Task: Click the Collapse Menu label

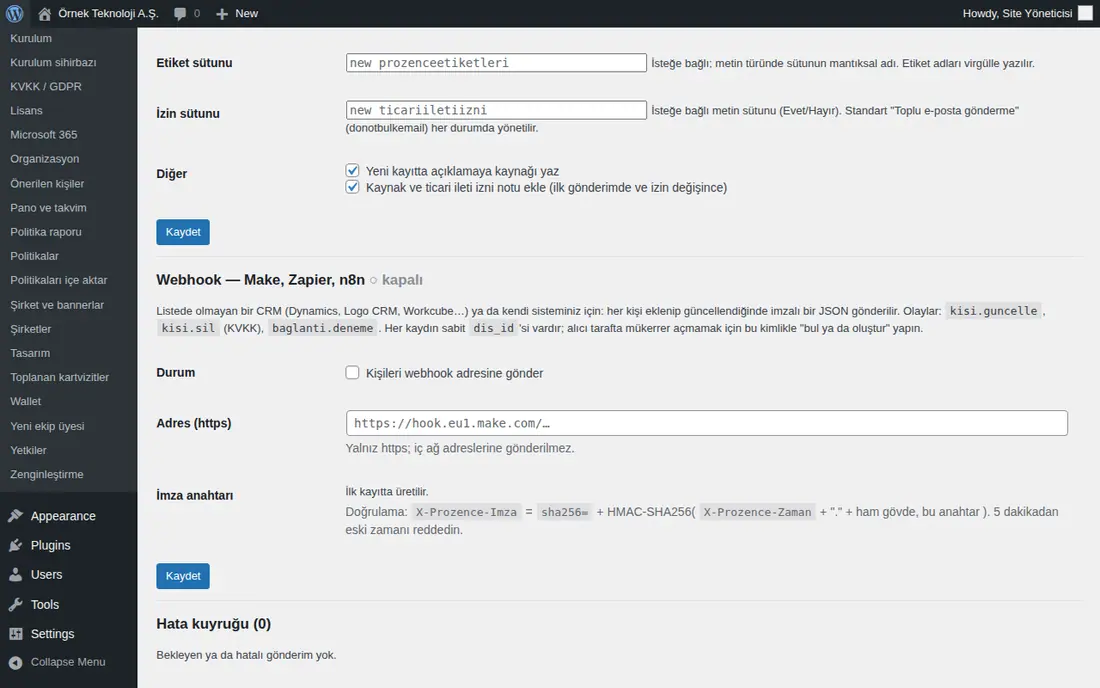Action: click(68, 662)
